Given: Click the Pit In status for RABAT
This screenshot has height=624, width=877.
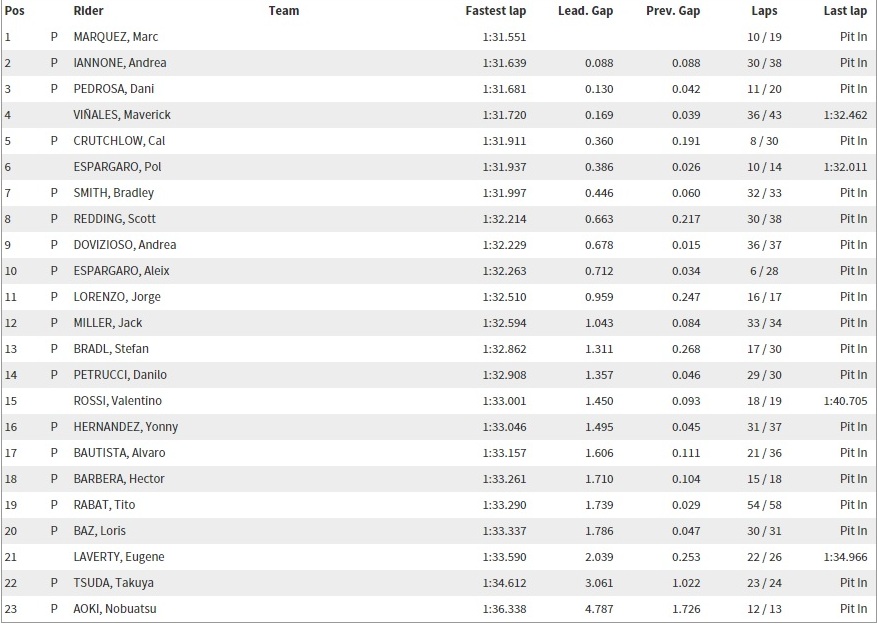Looking at the screenshot, I should 853,505.
